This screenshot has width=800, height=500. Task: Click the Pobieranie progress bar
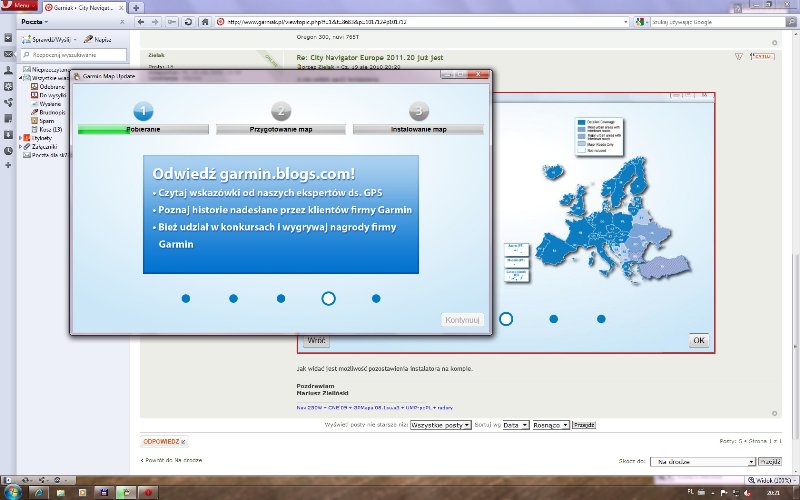(x=143, y=130)
